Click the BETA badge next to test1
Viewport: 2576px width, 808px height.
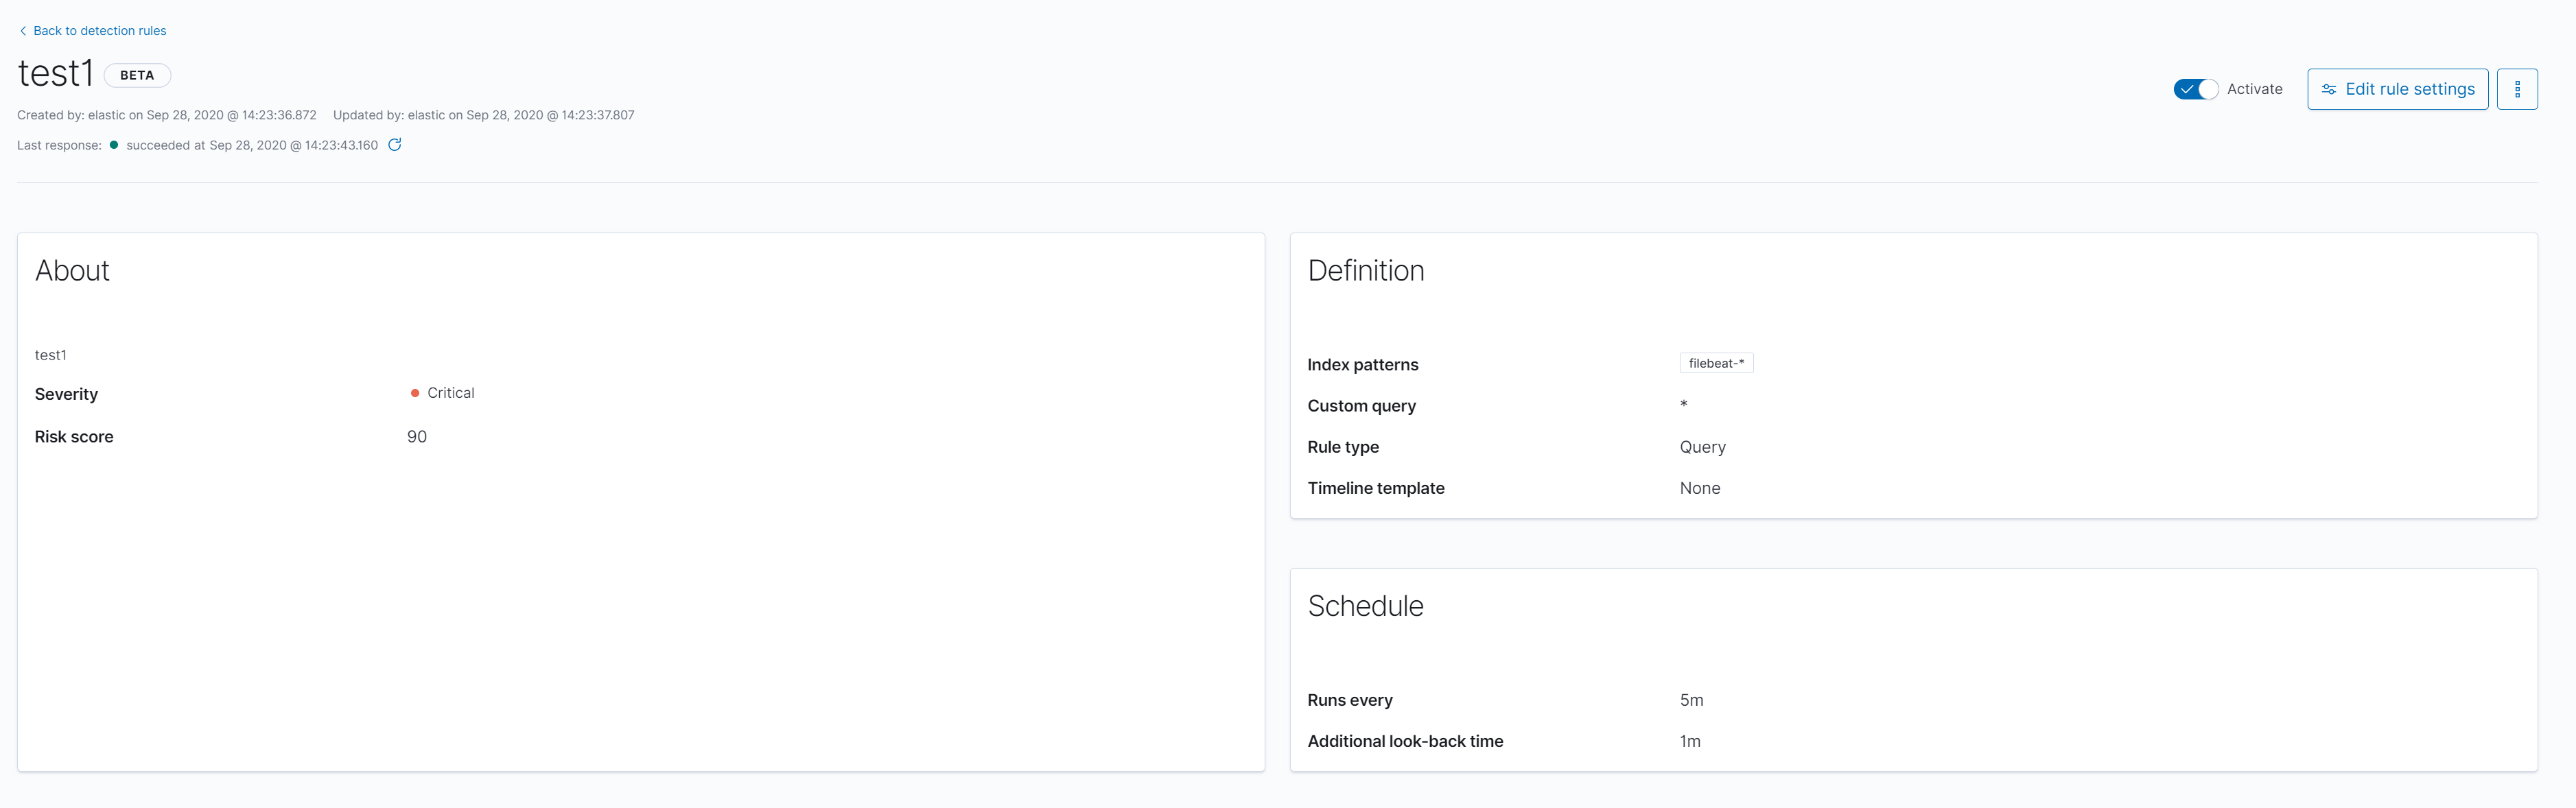pos(137,75)
